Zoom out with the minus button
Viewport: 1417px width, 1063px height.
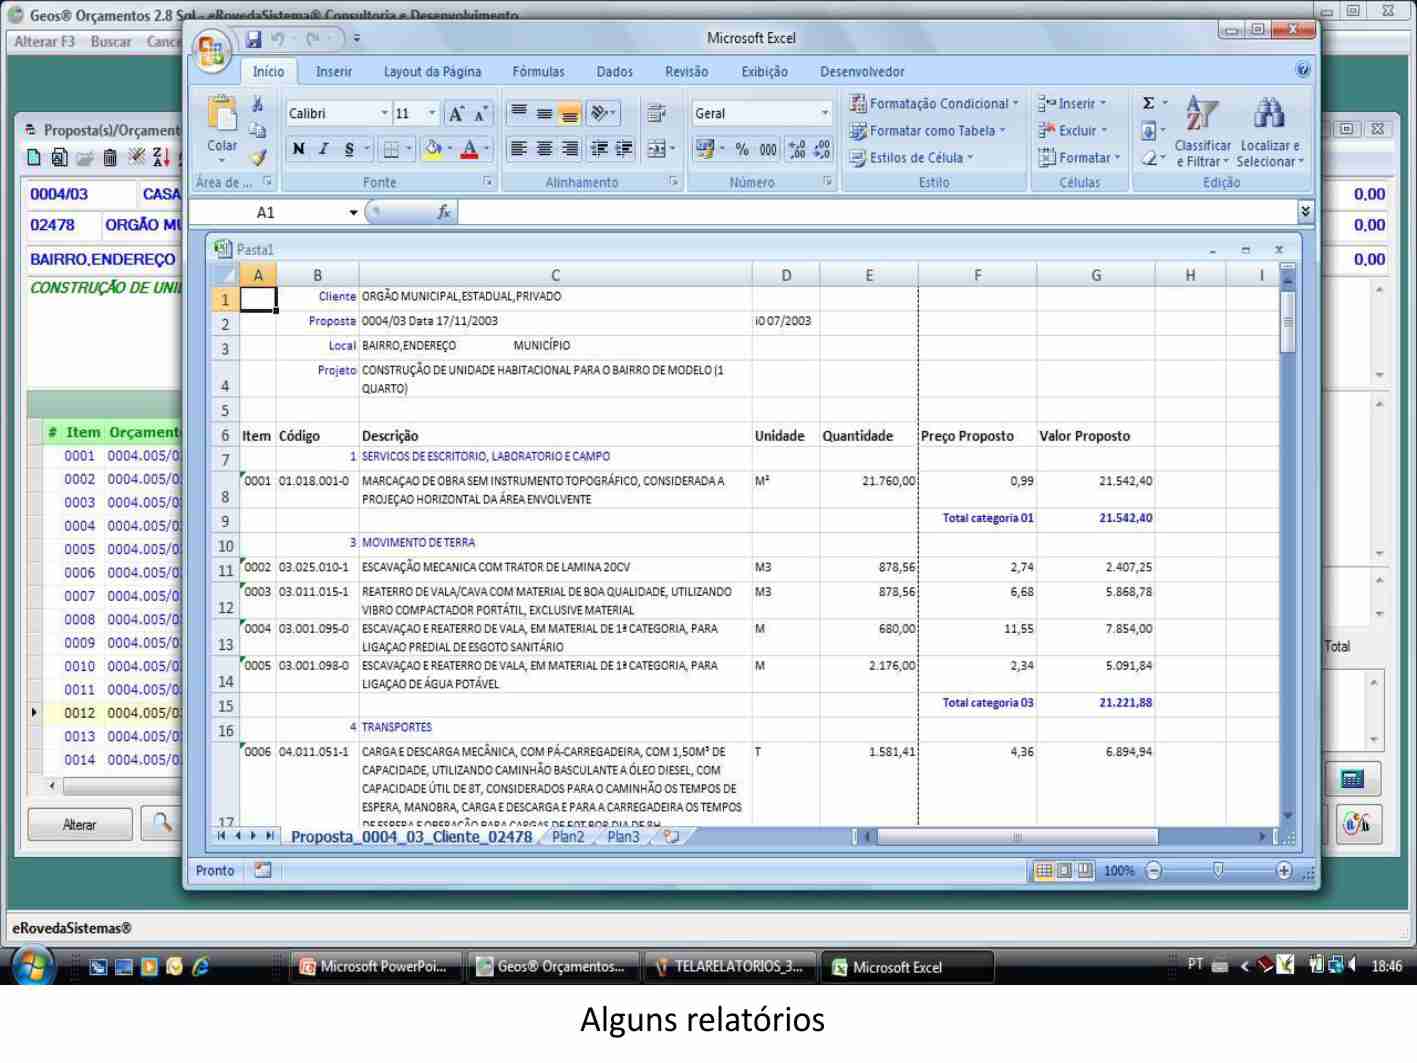tap(1153, 871)
